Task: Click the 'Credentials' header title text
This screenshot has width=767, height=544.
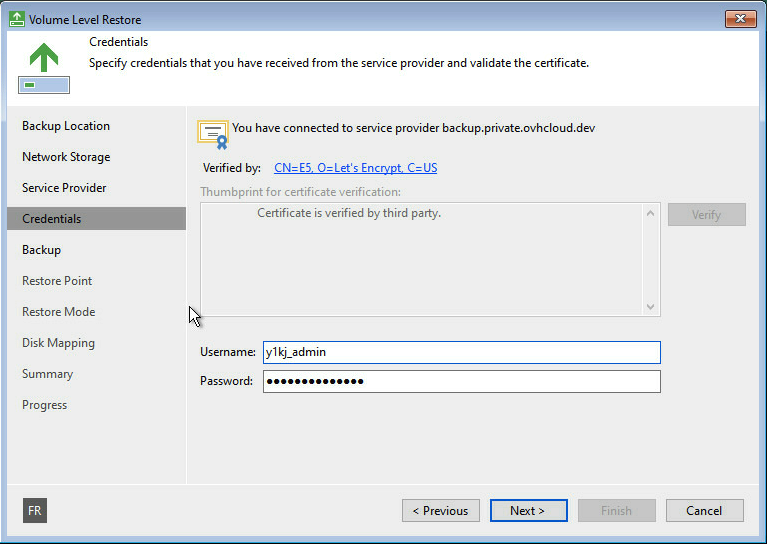Action: click(x=118, y=42)
